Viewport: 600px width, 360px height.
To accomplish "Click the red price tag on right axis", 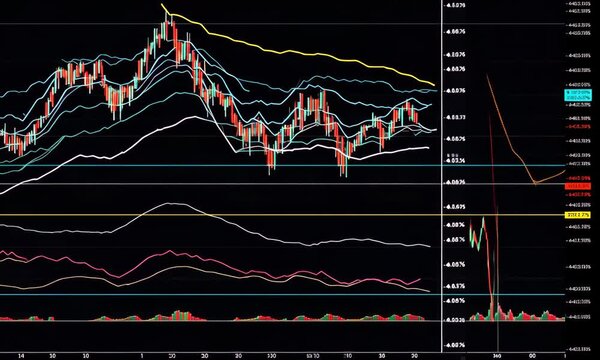I will point(578,186).
